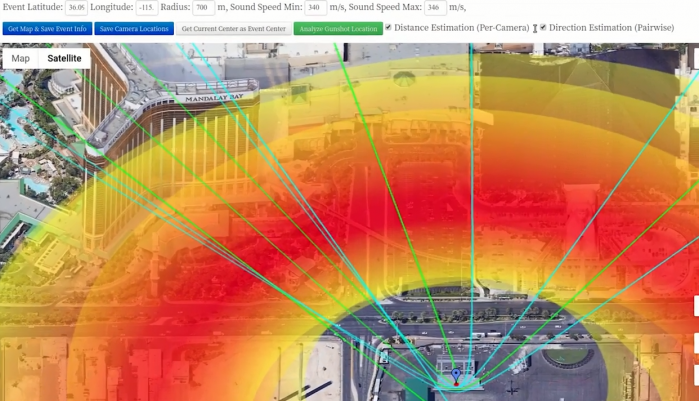Toggle Distance Estimation (Per-Camera) checkbox
Viewport: 700px width, 401px height.
pyautogui.click(x=388, y=27)
